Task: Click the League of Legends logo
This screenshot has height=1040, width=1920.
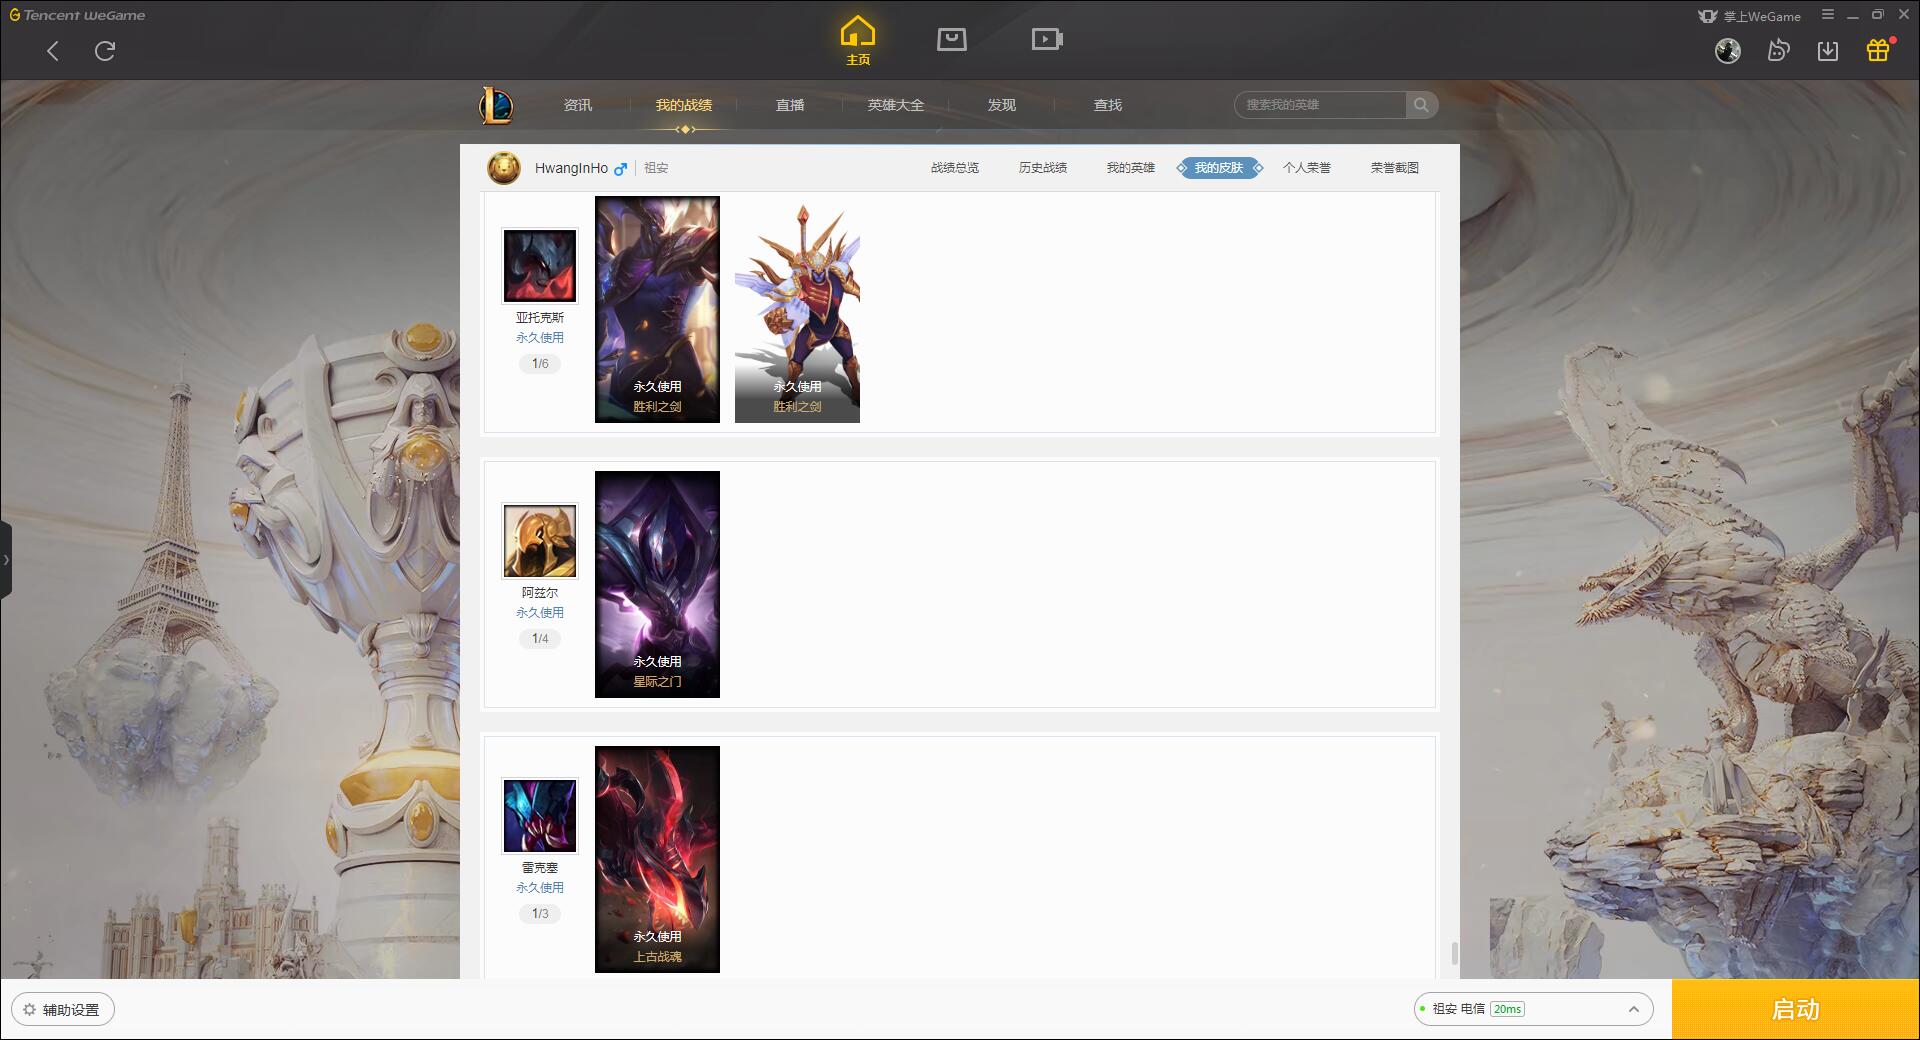Action: [496, 105]
